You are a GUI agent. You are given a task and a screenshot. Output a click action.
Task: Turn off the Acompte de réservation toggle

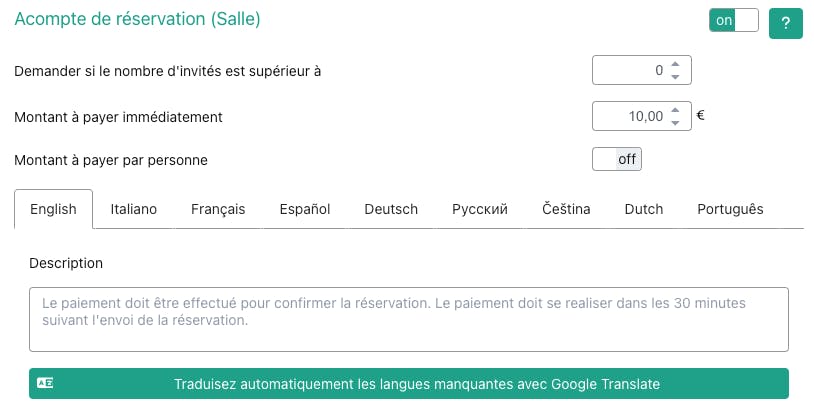(x=734, y=20)
